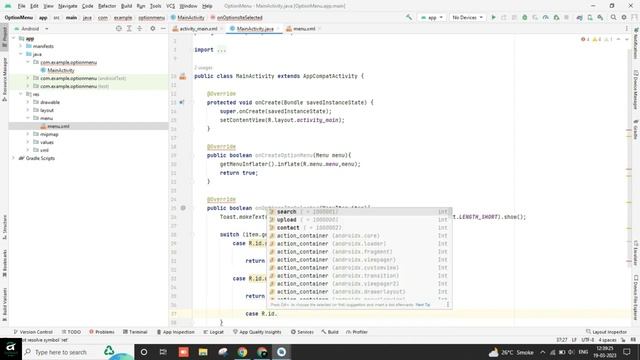Open the VCS menu
640x360 pixels.
click(x=171, y=6)
